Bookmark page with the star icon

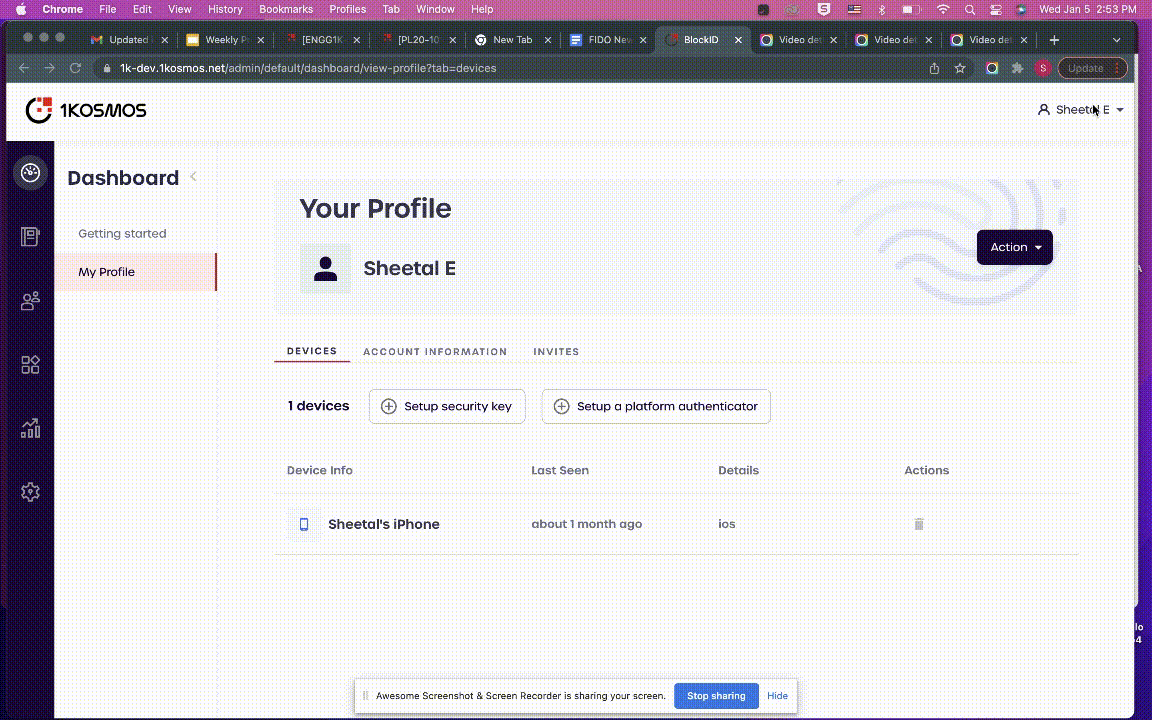[960, 68]
